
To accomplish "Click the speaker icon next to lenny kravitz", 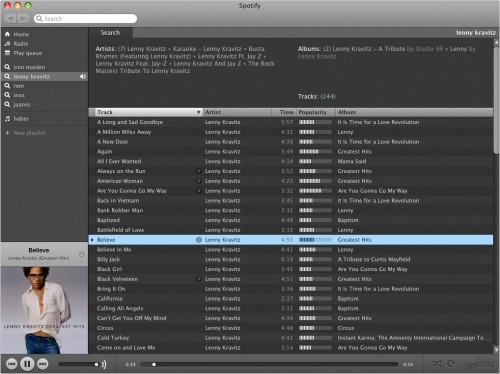I will (83, 76).
